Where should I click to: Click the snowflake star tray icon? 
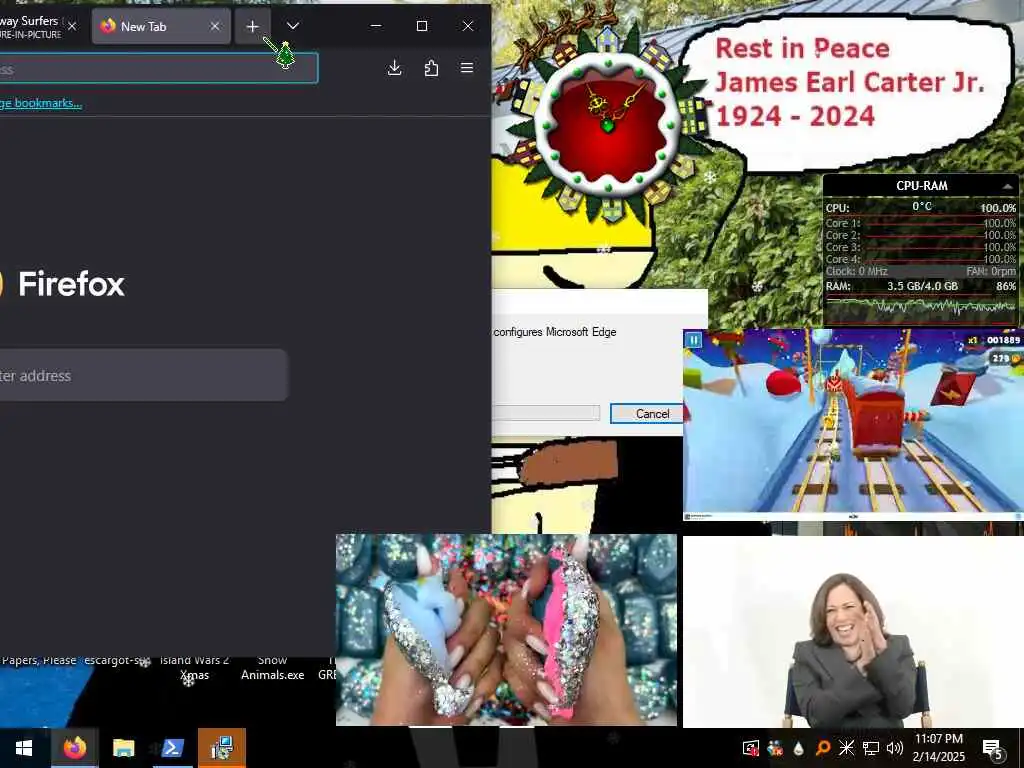[846, 748]
